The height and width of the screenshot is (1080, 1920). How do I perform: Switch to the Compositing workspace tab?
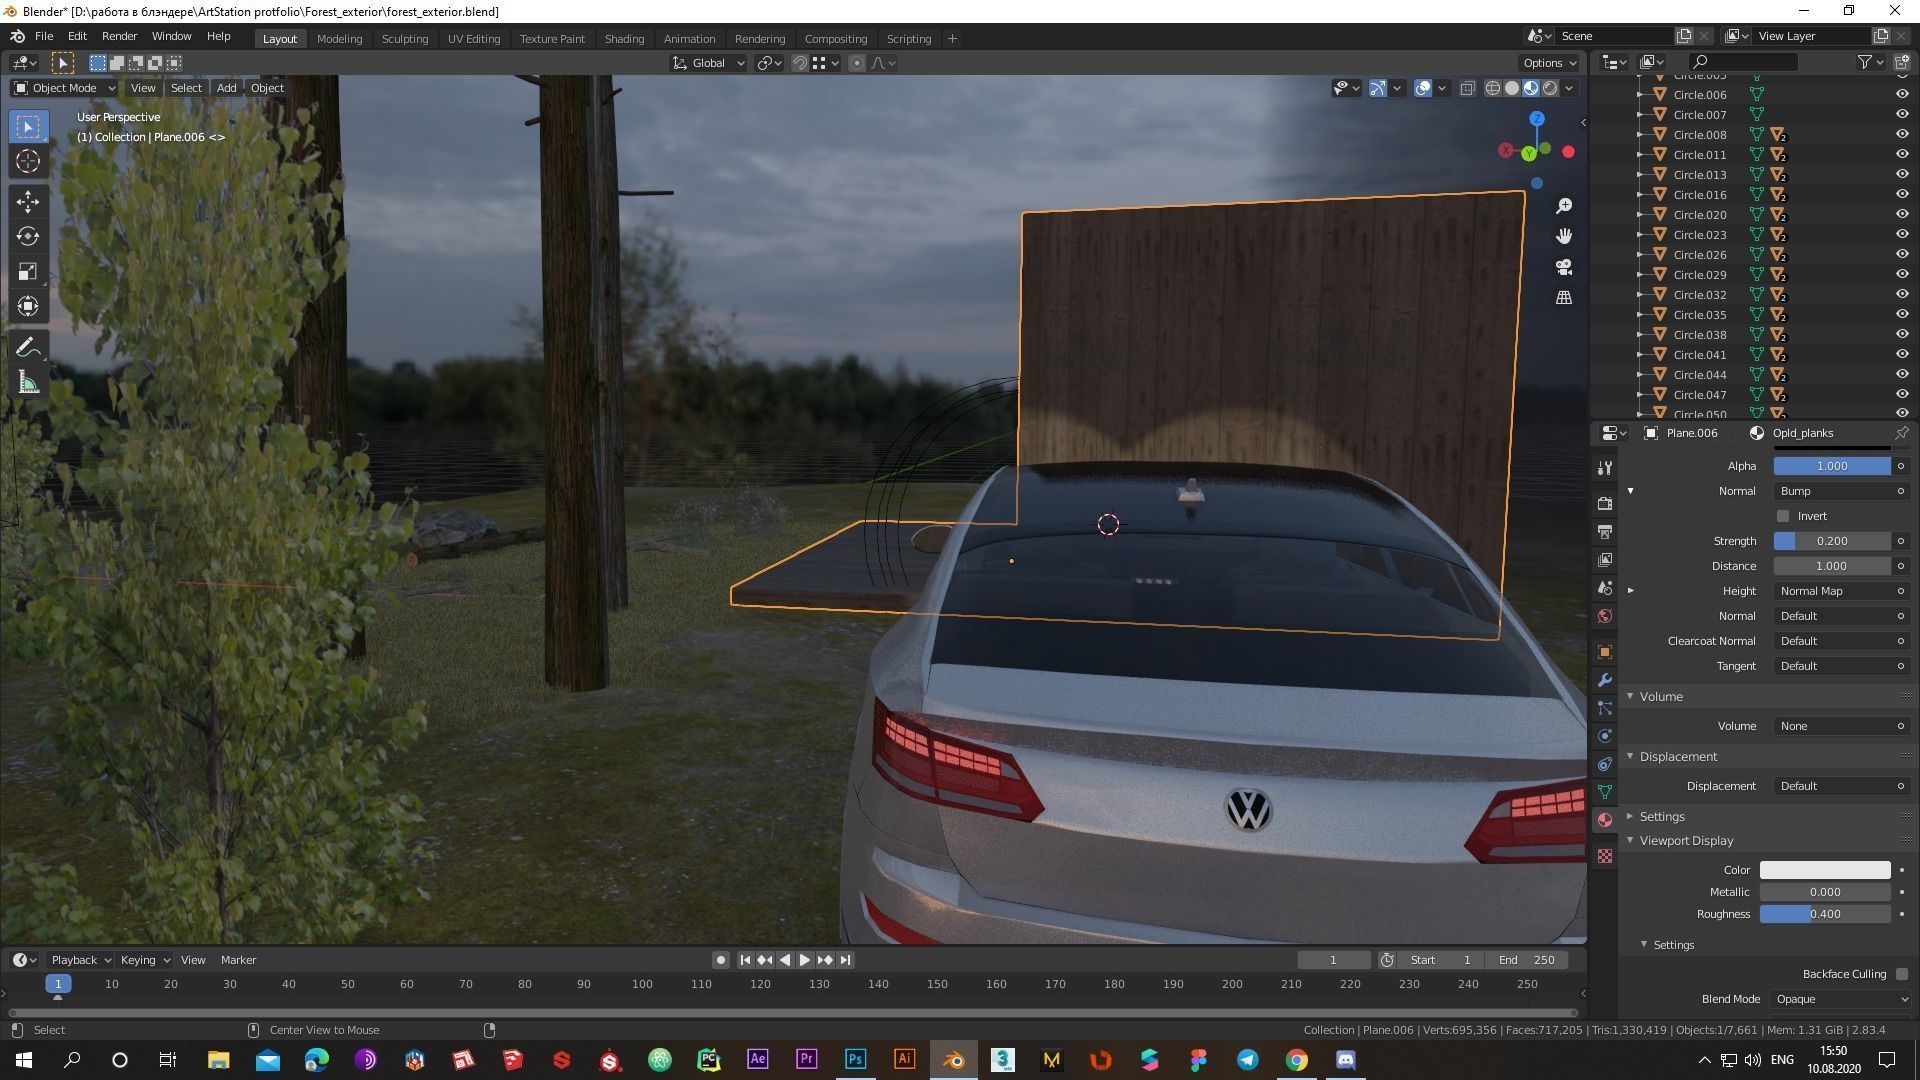click(835, 39)
